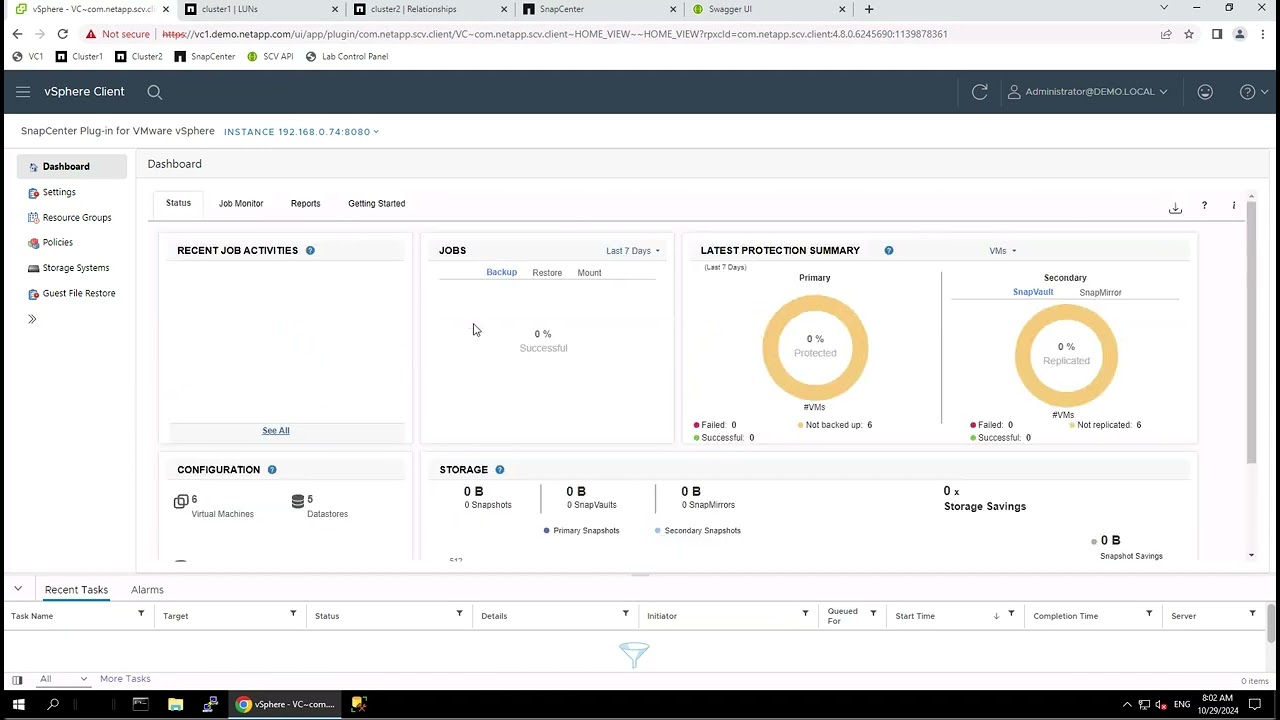Select the Backup jobs tab
Screen dimensions: 1280x720
coord(501,272)
